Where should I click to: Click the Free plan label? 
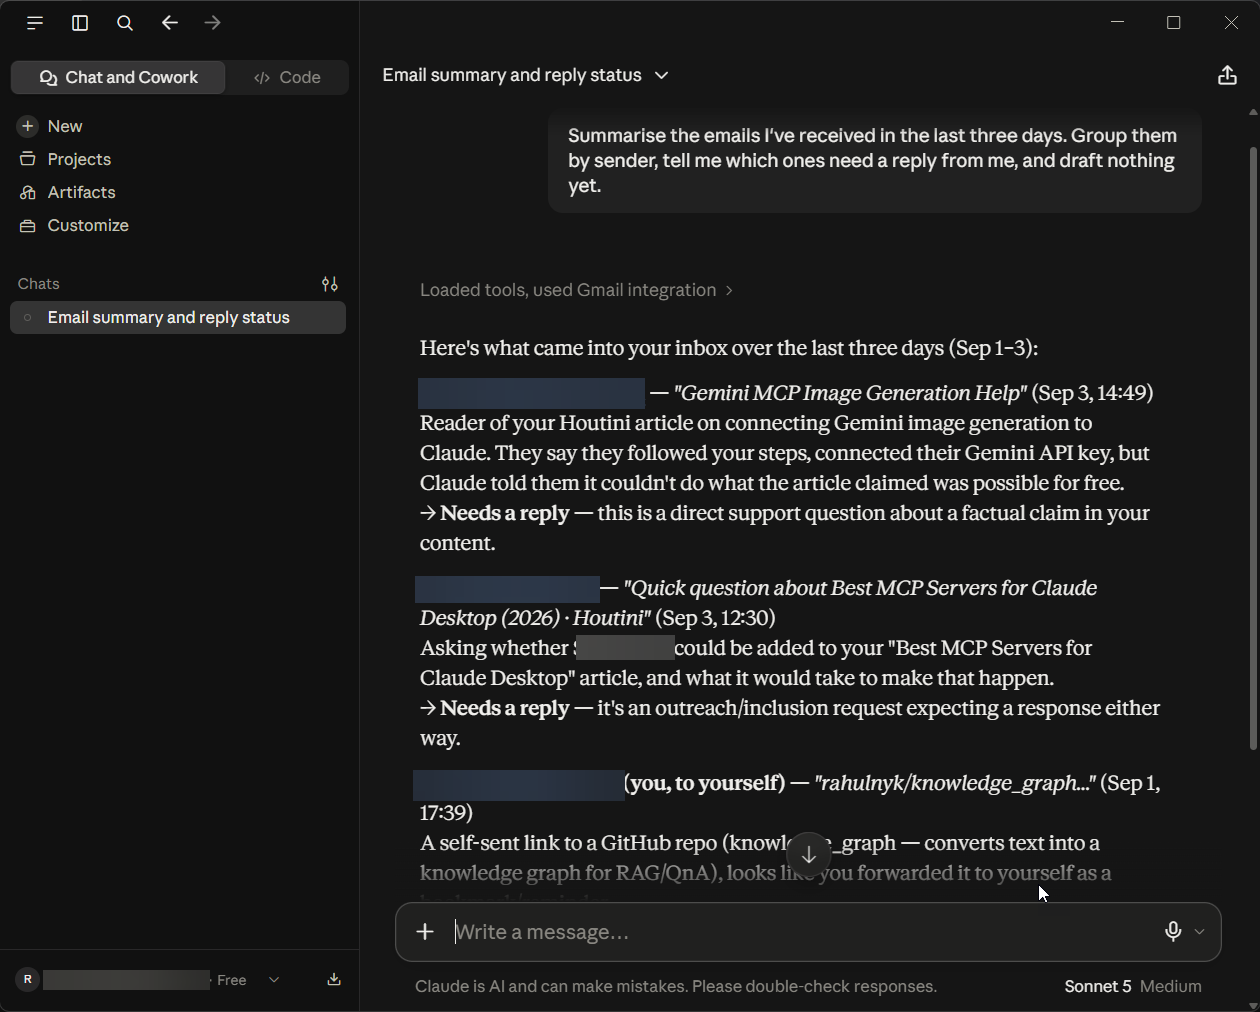coord(232,980)
